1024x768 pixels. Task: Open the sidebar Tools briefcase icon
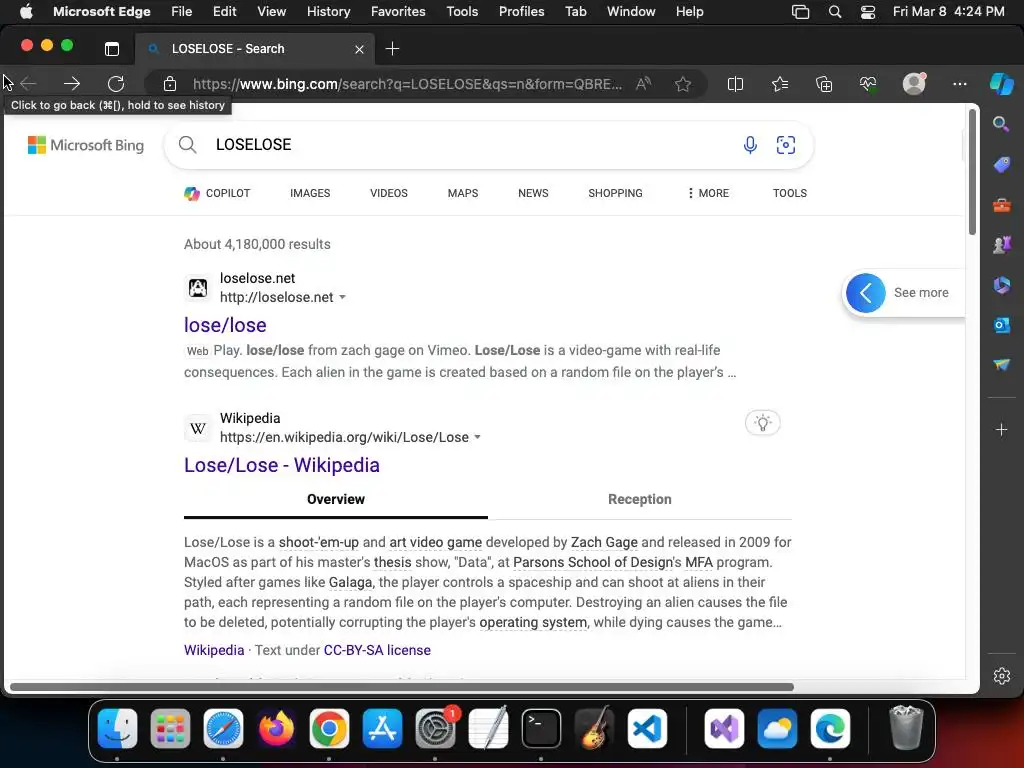(1002, 206)
